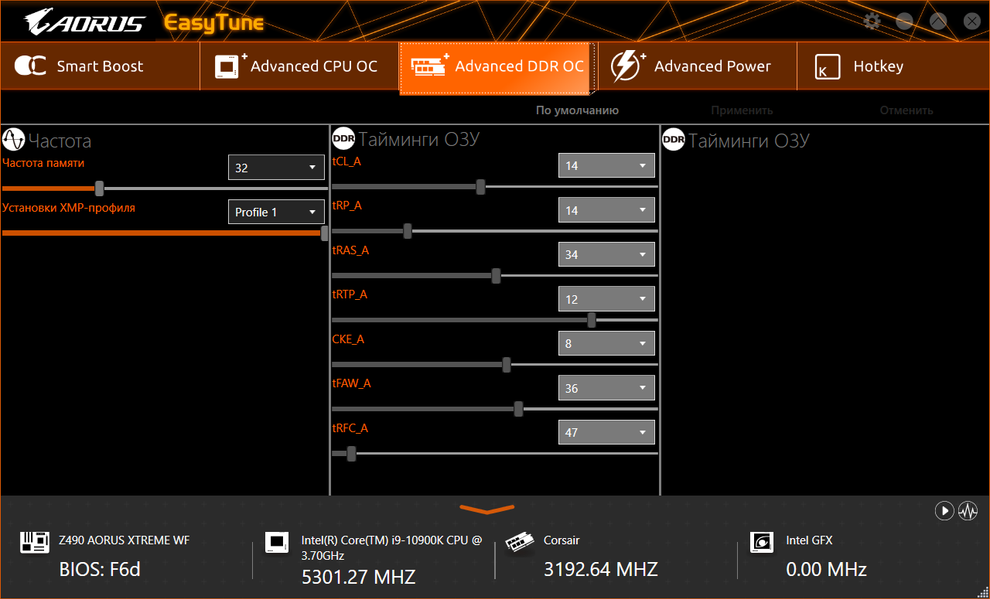The width and height of the screenshot is (990, 599).
Task: Click the tFAW_A slider handle
Action: tap(518, 409)
